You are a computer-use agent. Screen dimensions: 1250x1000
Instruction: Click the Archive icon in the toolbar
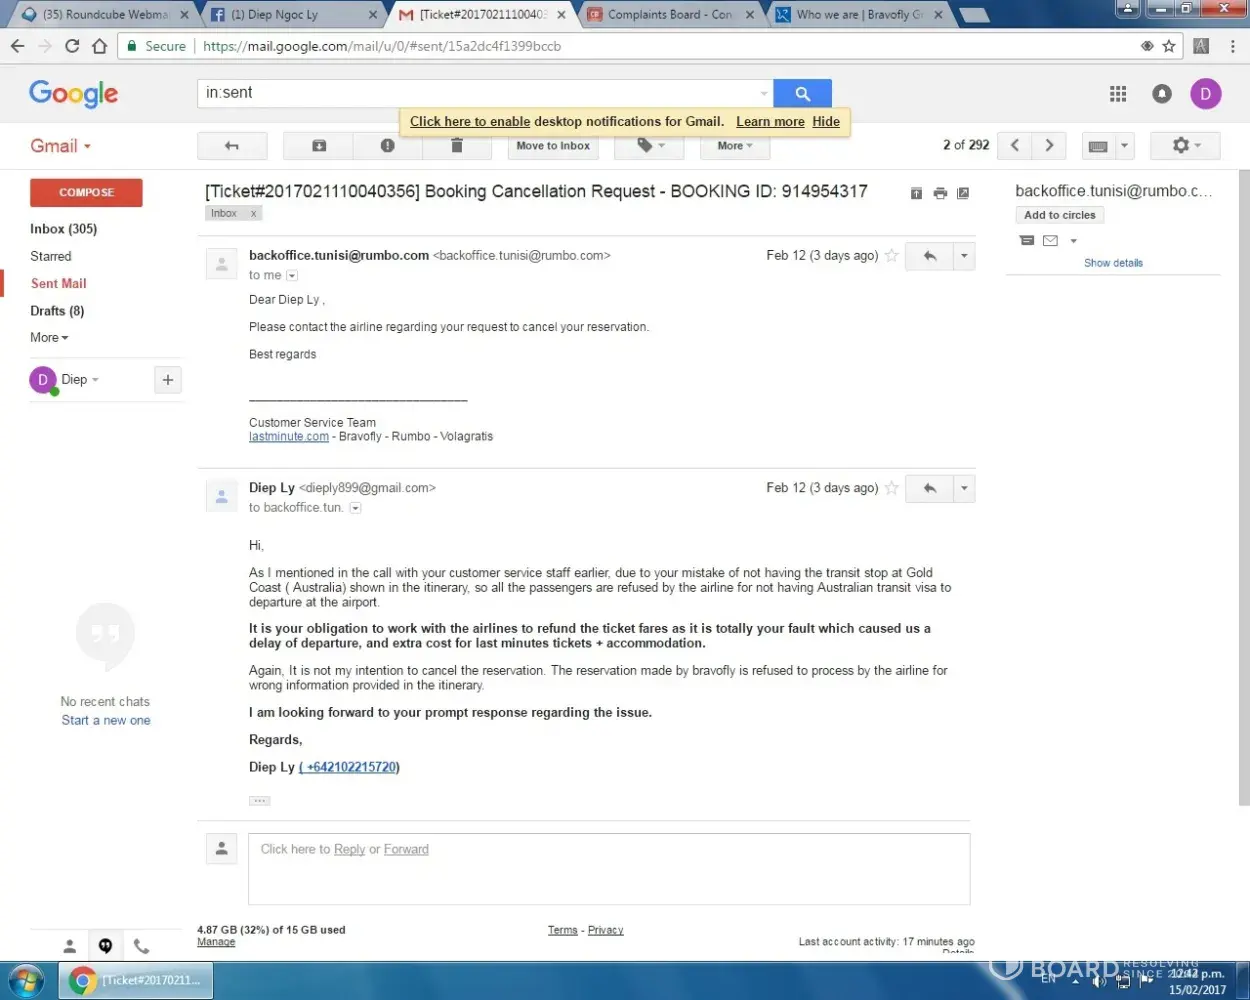click(319, 146)
